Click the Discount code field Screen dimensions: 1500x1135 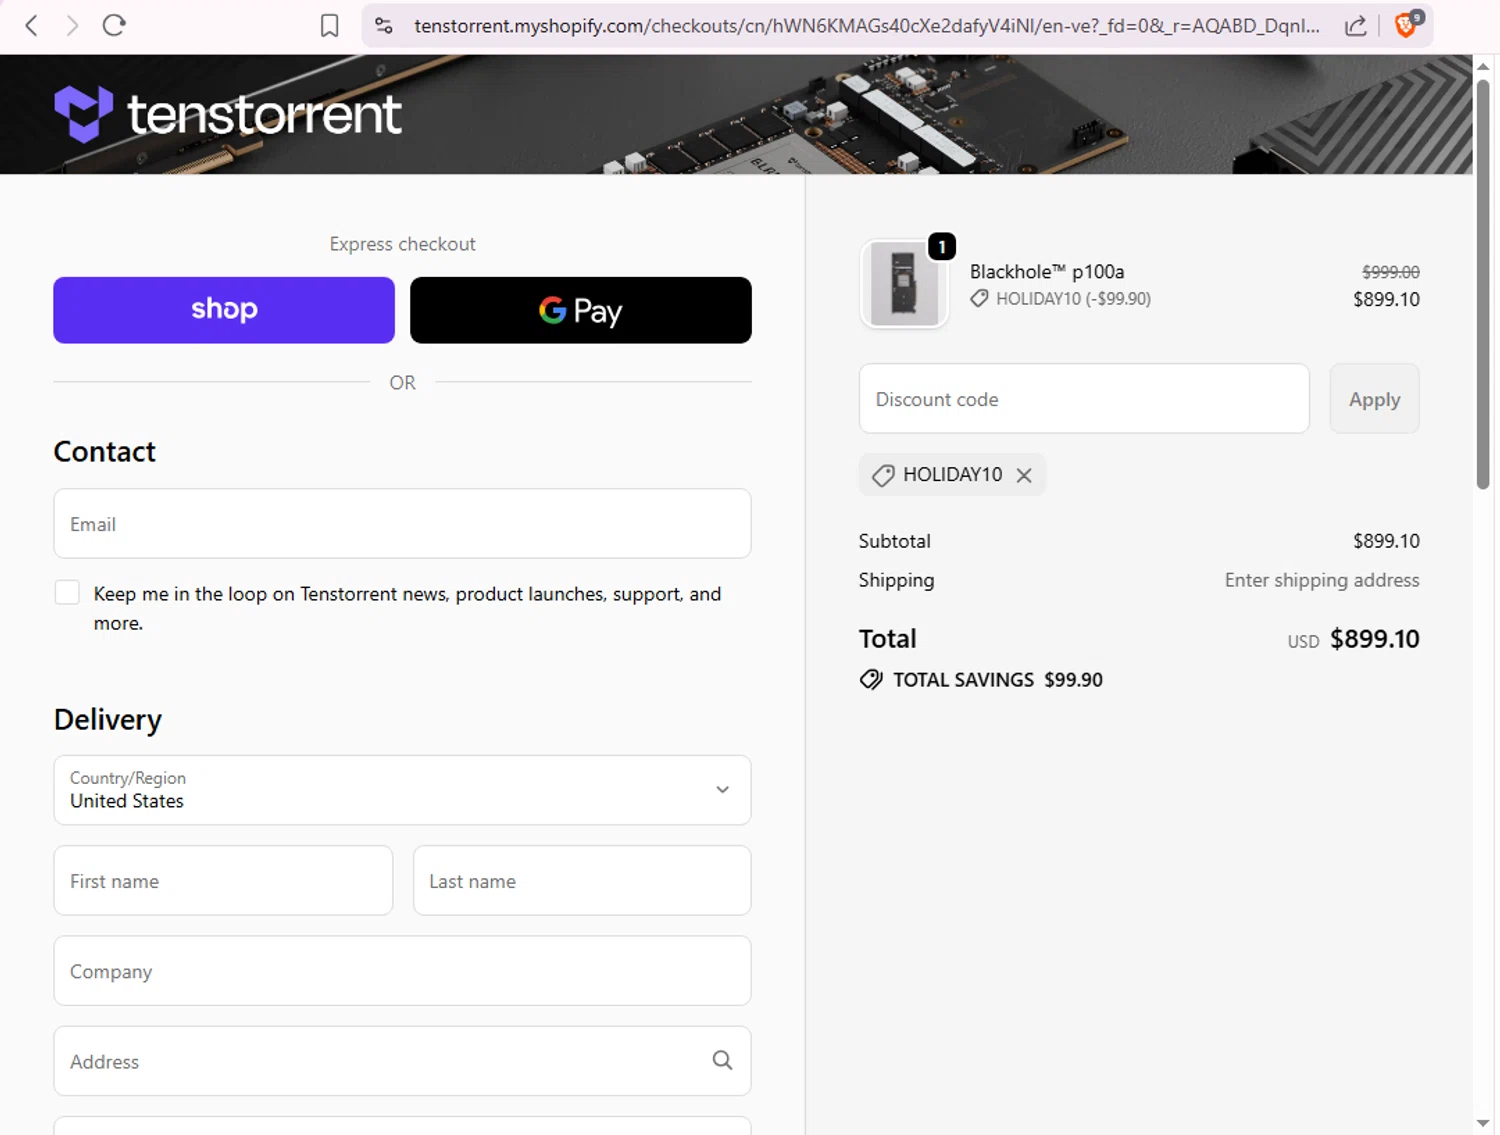(x=1084, y=399)
